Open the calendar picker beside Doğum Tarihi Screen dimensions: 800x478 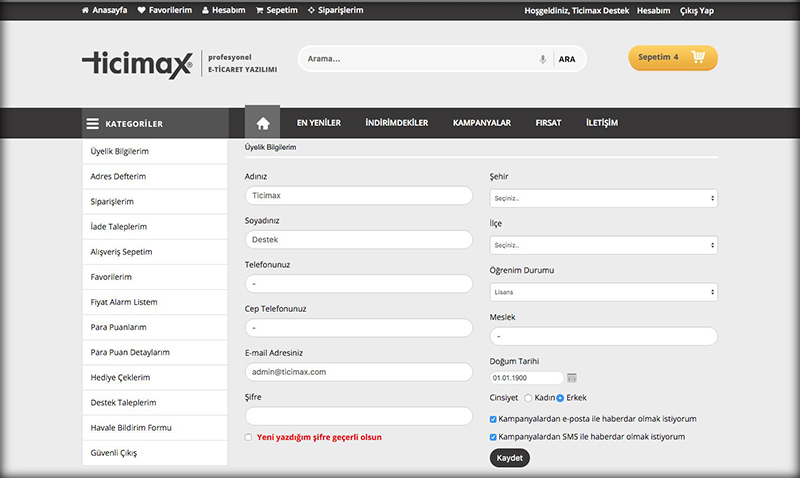click(x=572, y=378)
